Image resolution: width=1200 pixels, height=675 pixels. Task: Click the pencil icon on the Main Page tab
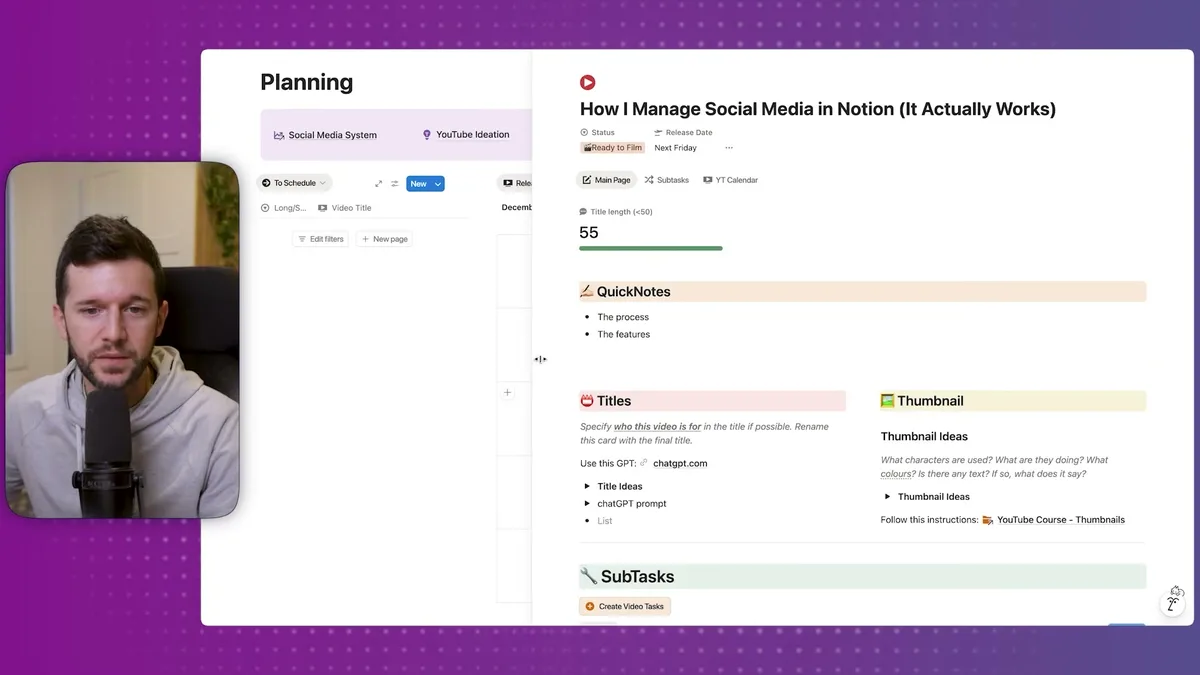click(587, 179)
